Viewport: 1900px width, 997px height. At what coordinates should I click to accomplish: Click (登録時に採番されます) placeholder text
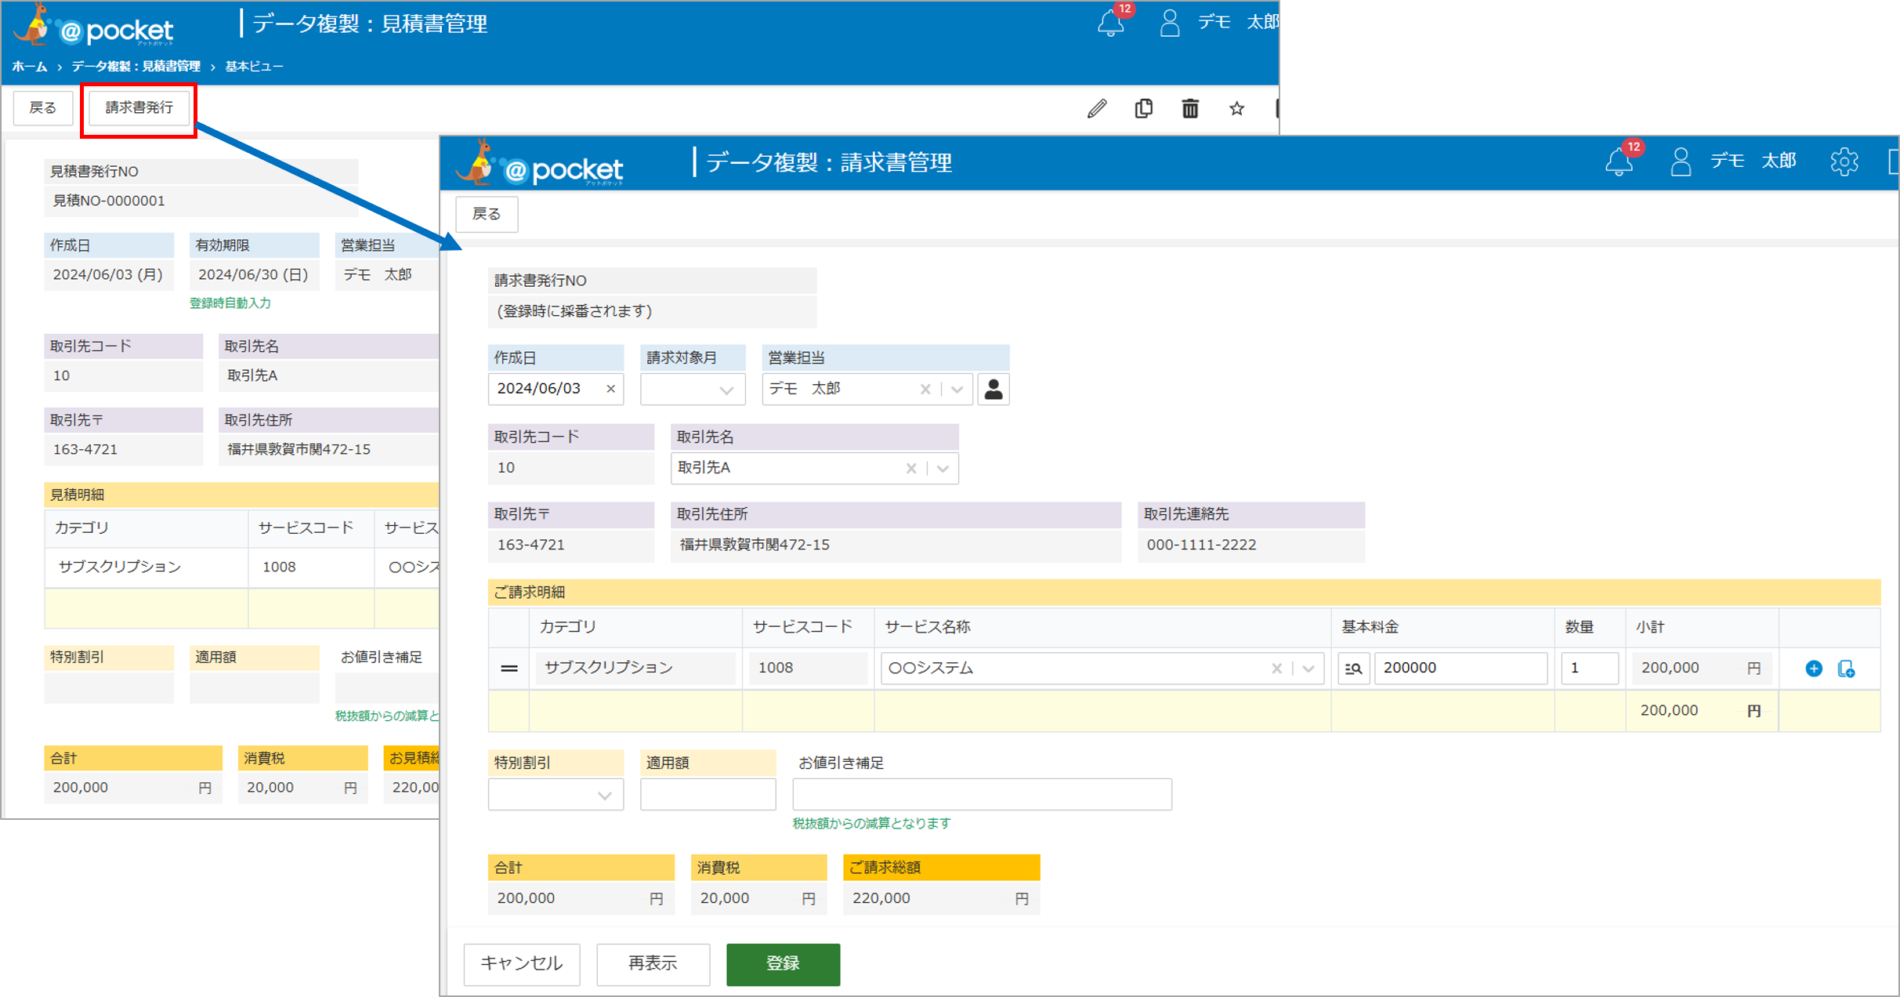click(575, 311)
